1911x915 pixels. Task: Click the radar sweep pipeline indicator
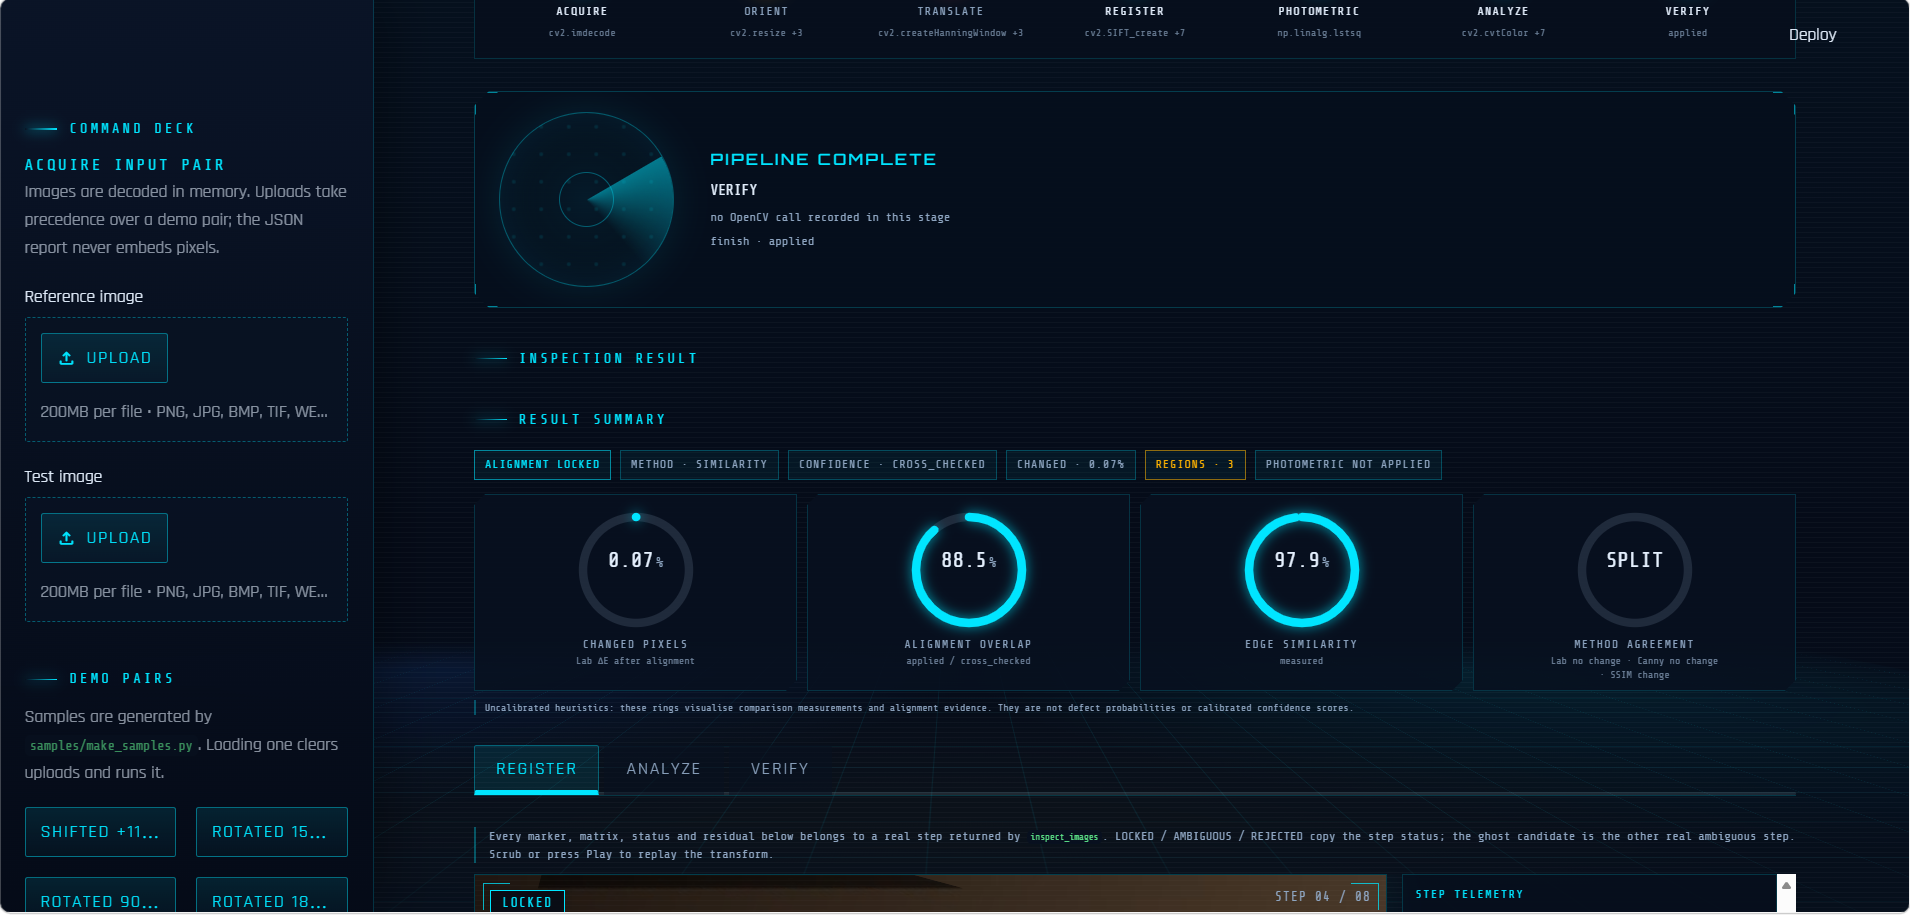coord(586,200)
